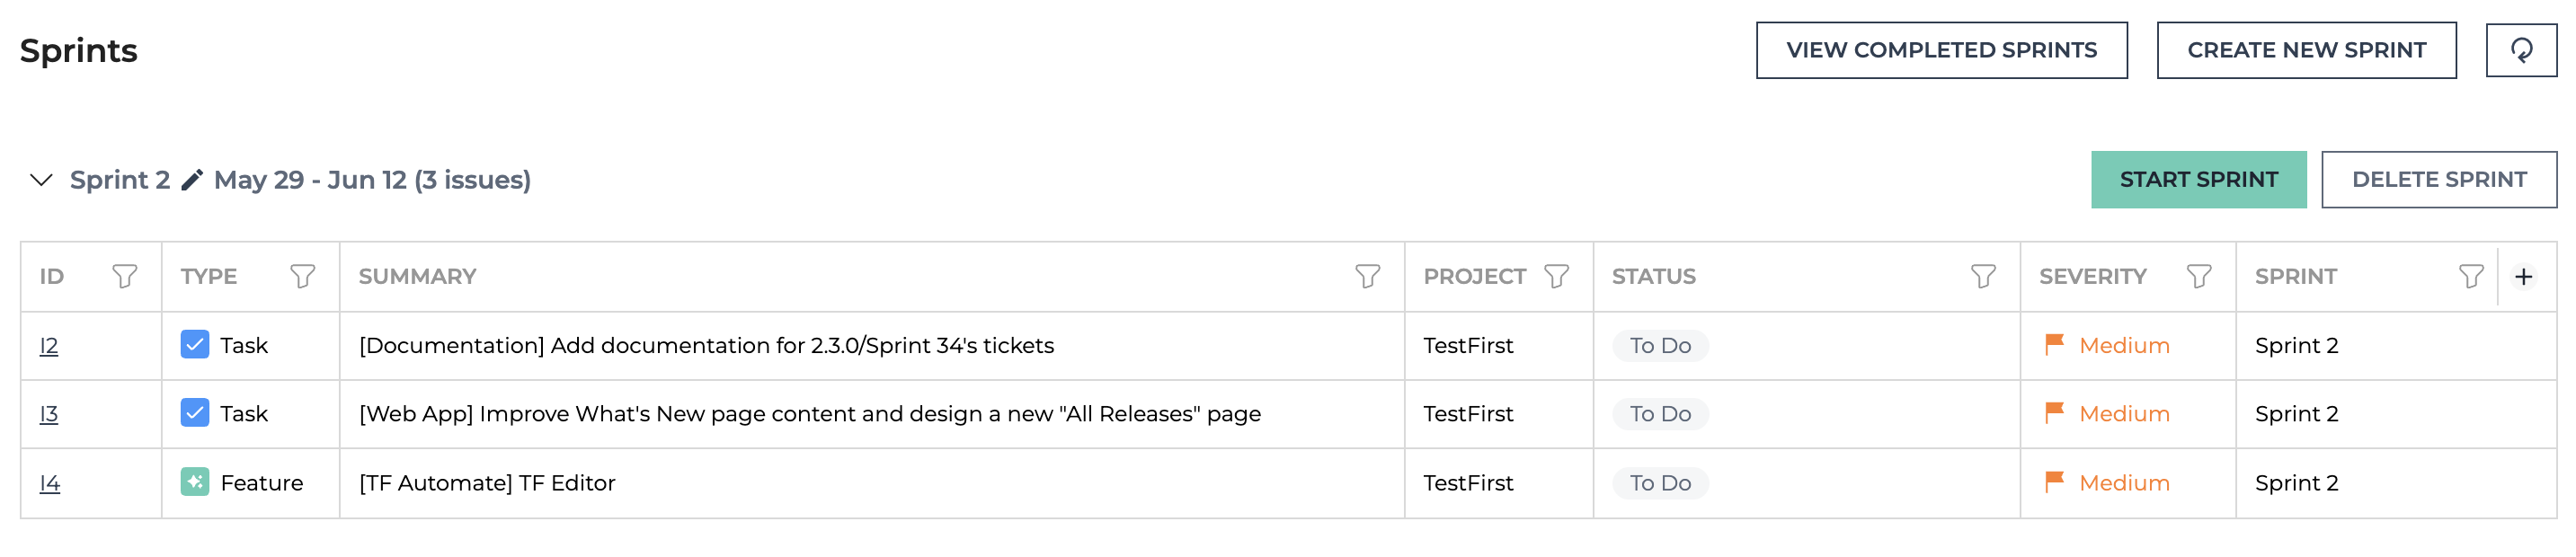This screenshot has height=557, width=2576.
Task: Change the To Do status for issue I3
Action: click(x=1660, y=414)
